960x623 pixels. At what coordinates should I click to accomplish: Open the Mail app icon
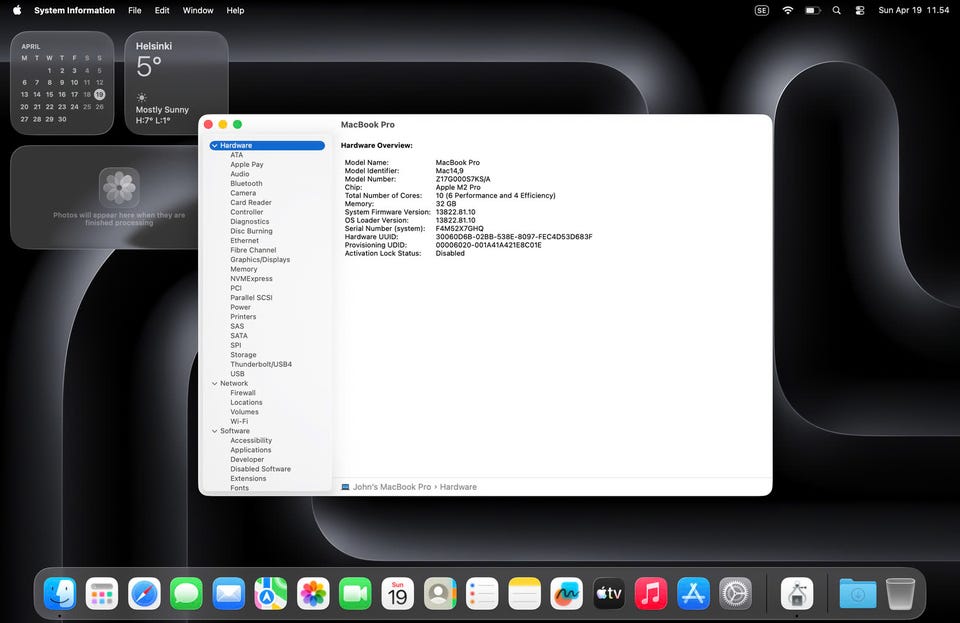(x=228, y=594)
